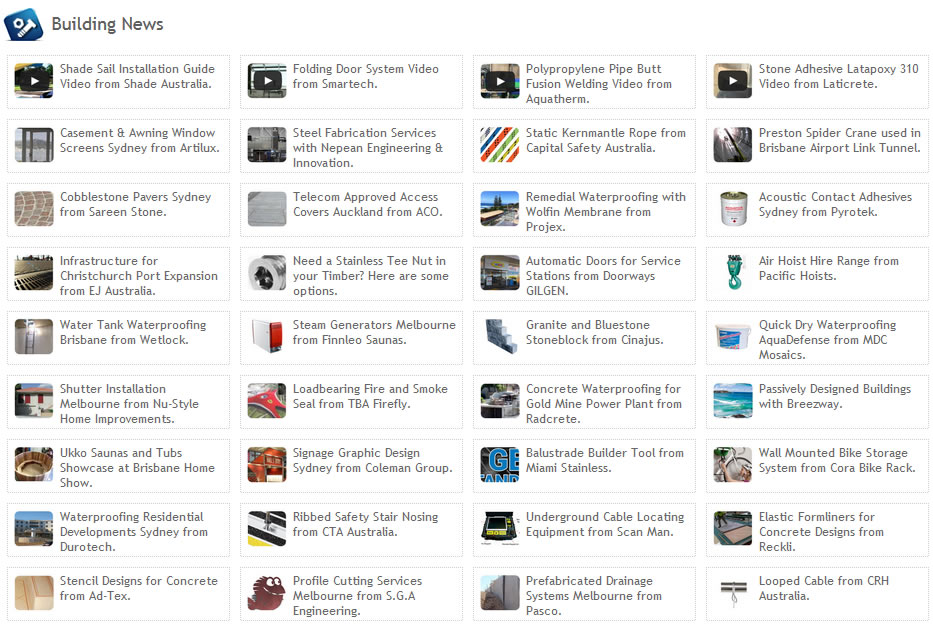Read 'Steam Generators Melbourne from Finnleo Saunas' article
Image resolution: width=933 pixels, height=632 pixels.
(374, 332)
